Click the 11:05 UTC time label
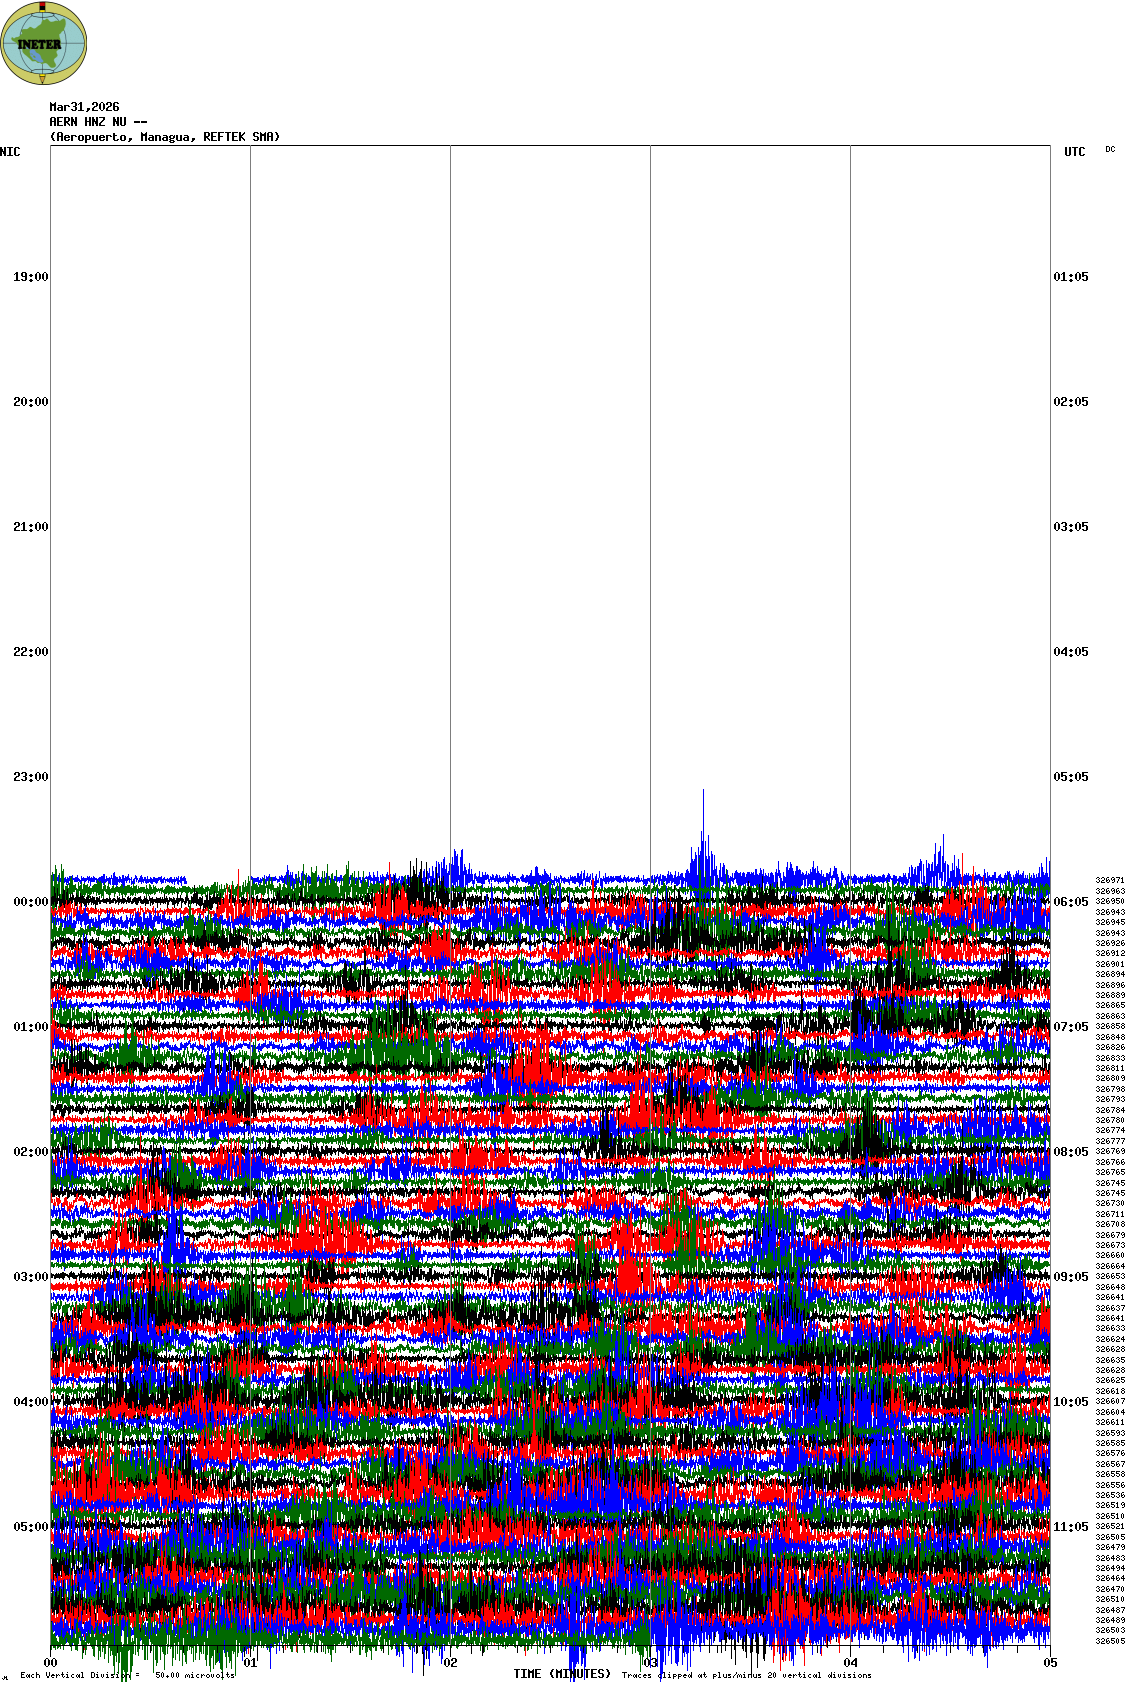Viewport: 1130px width, 1689px height. coord(1070,1527)
